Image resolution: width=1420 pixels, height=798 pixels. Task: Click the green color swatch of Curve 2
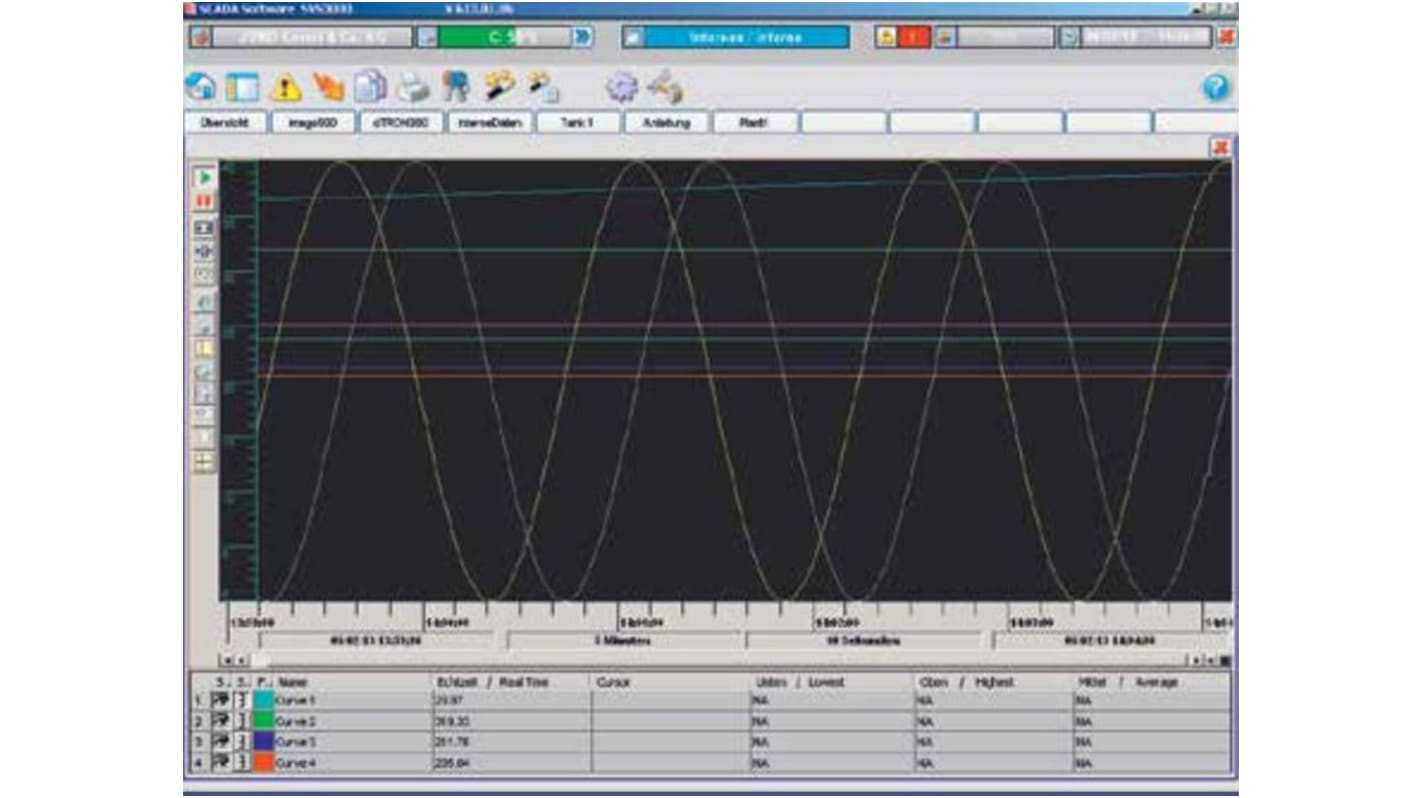[x=264, y=721]
